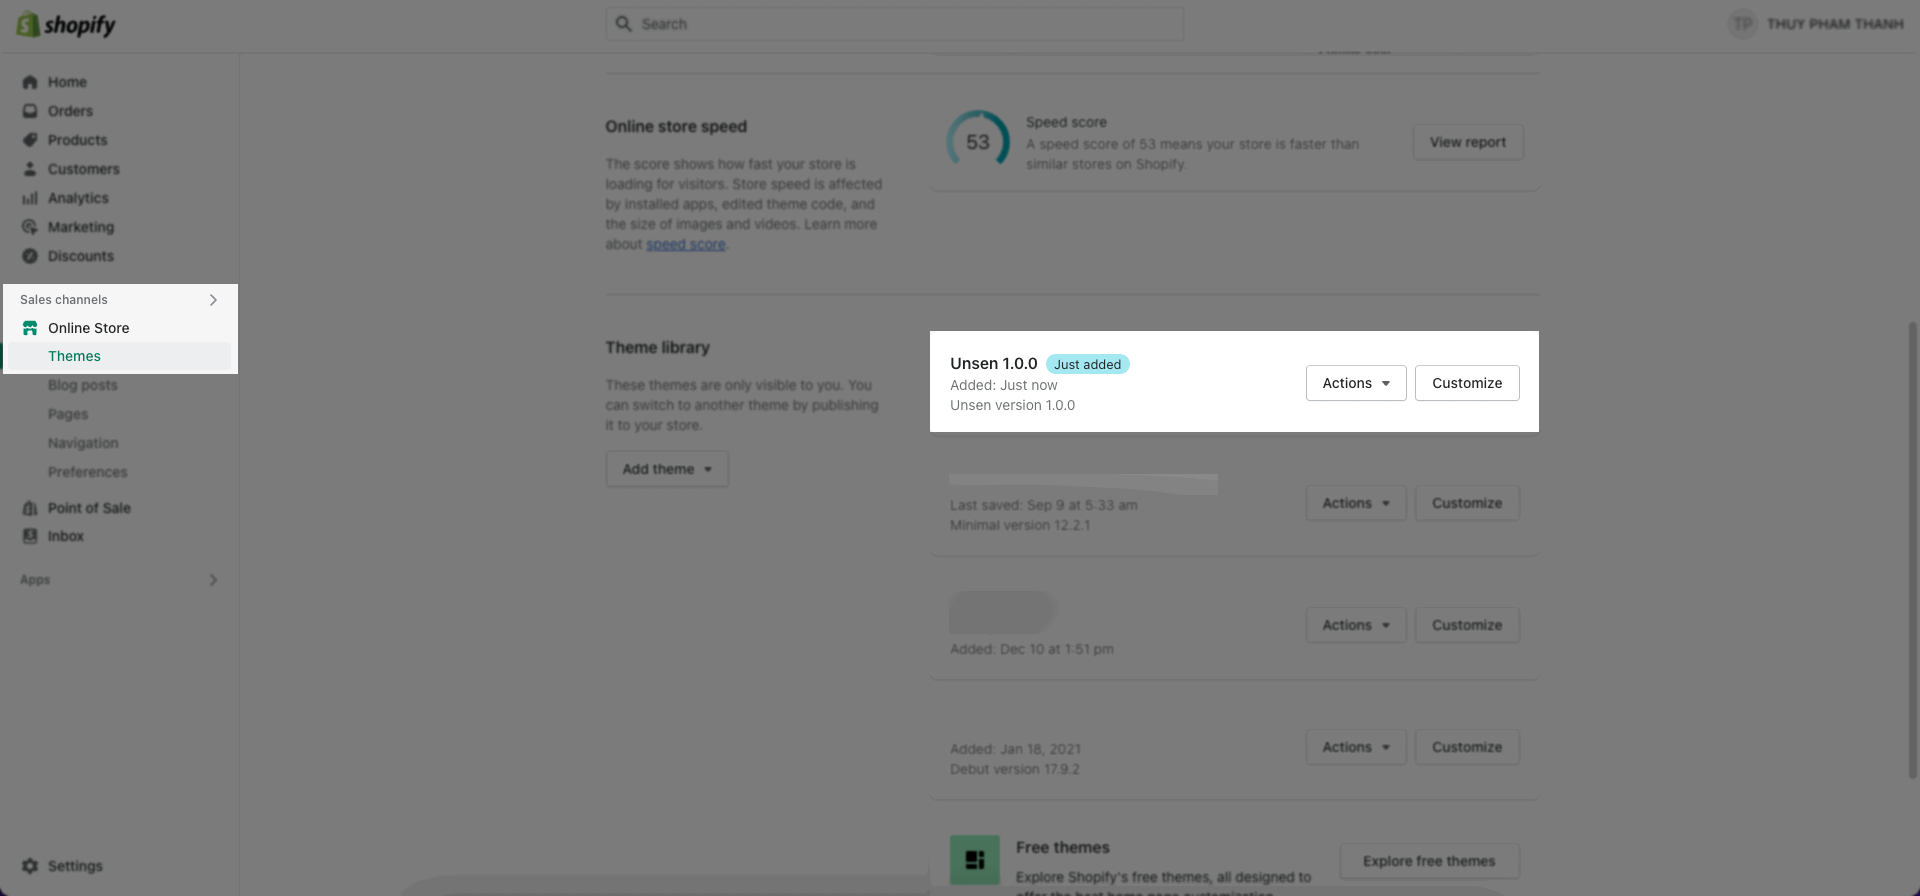The height and width of the screenshot is (896, 1920).
Task: Open Discounts in the sidebar
Action: [x=81, y=256]
